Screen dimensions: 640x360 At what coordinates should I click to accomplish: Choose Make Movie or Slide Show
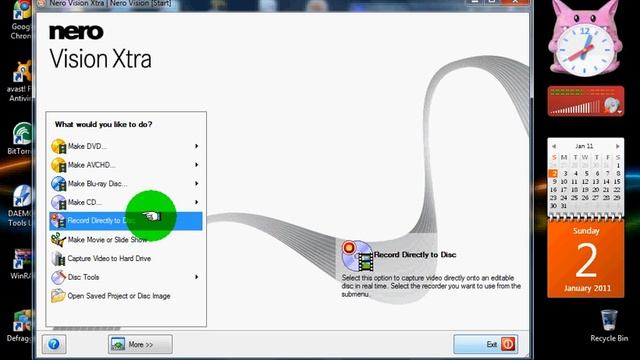[126, 240]
